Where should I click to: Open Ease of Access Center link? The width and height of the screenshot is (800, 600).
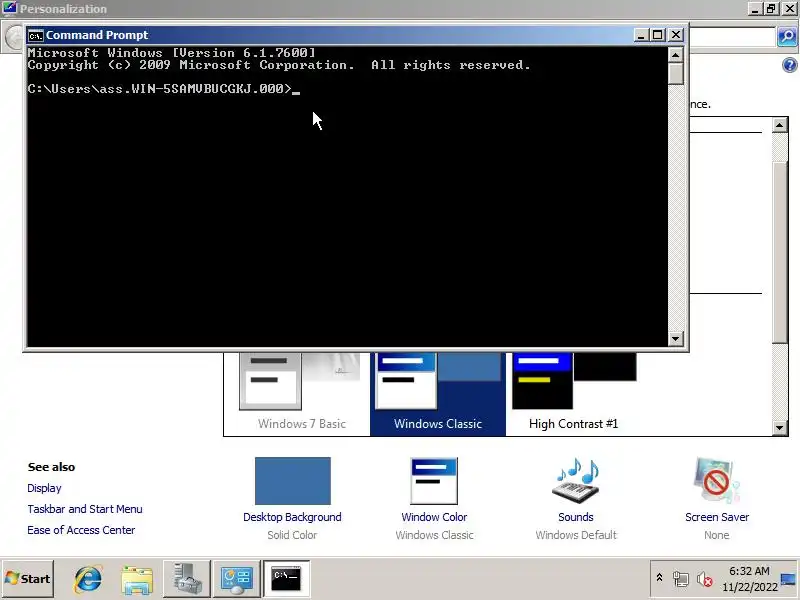click(81, 530)
